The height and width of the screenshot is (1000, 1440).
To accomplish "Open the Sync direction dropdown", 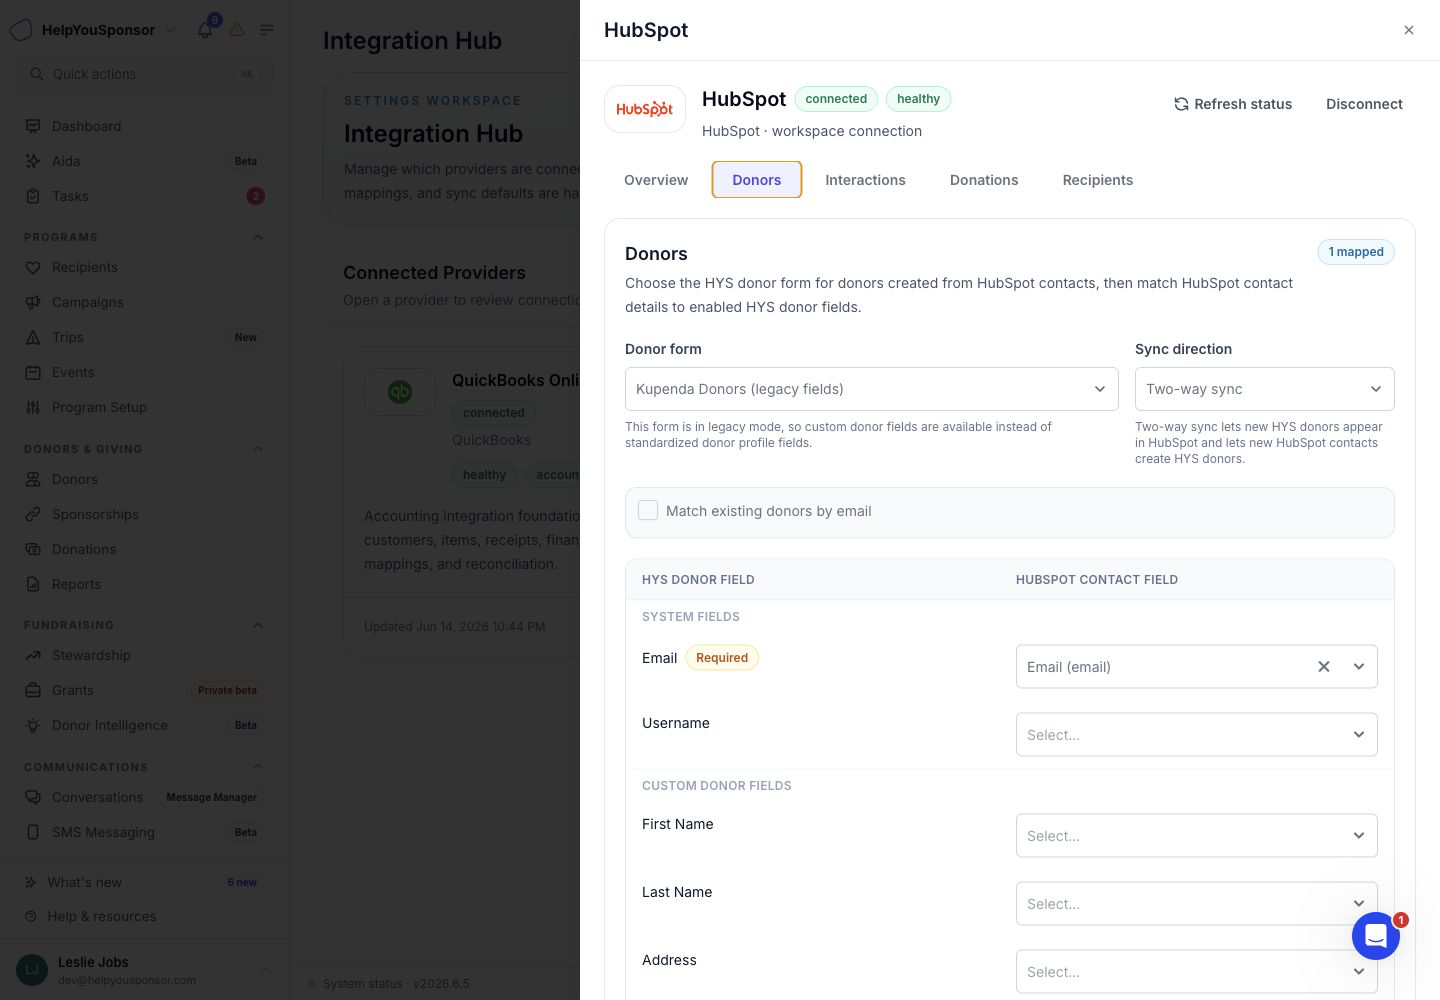I will coord(1265,389).
